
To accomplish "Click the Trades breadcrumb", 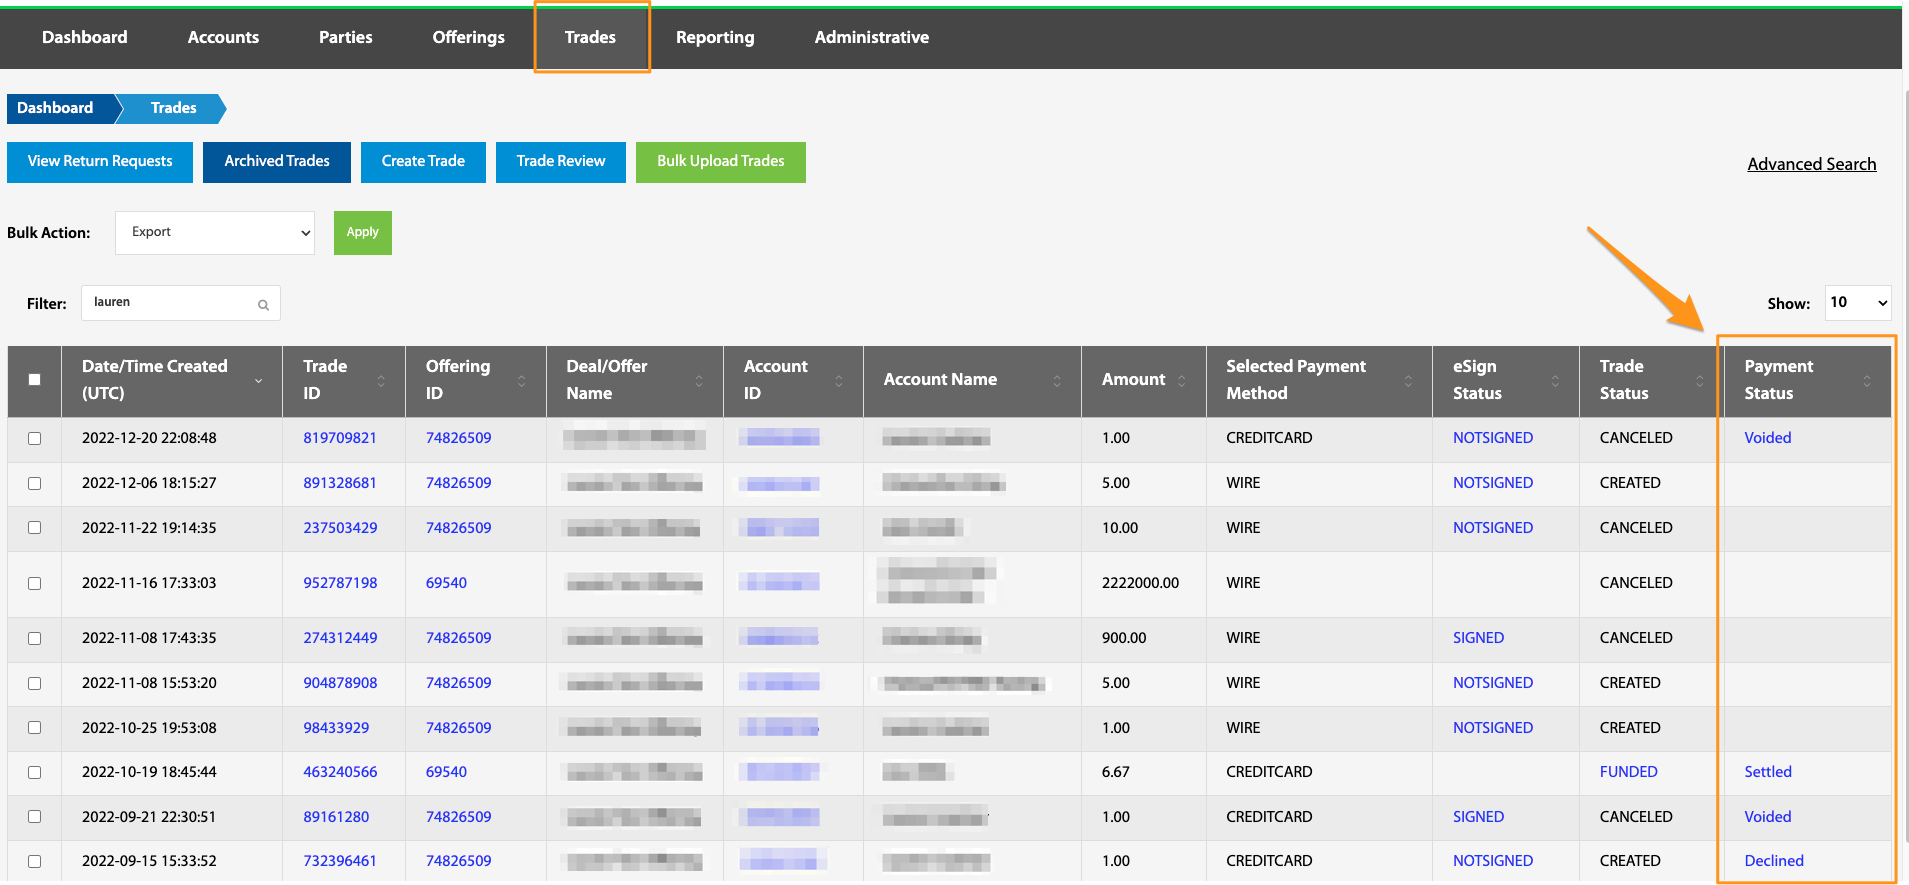I will tap(173, 108).
